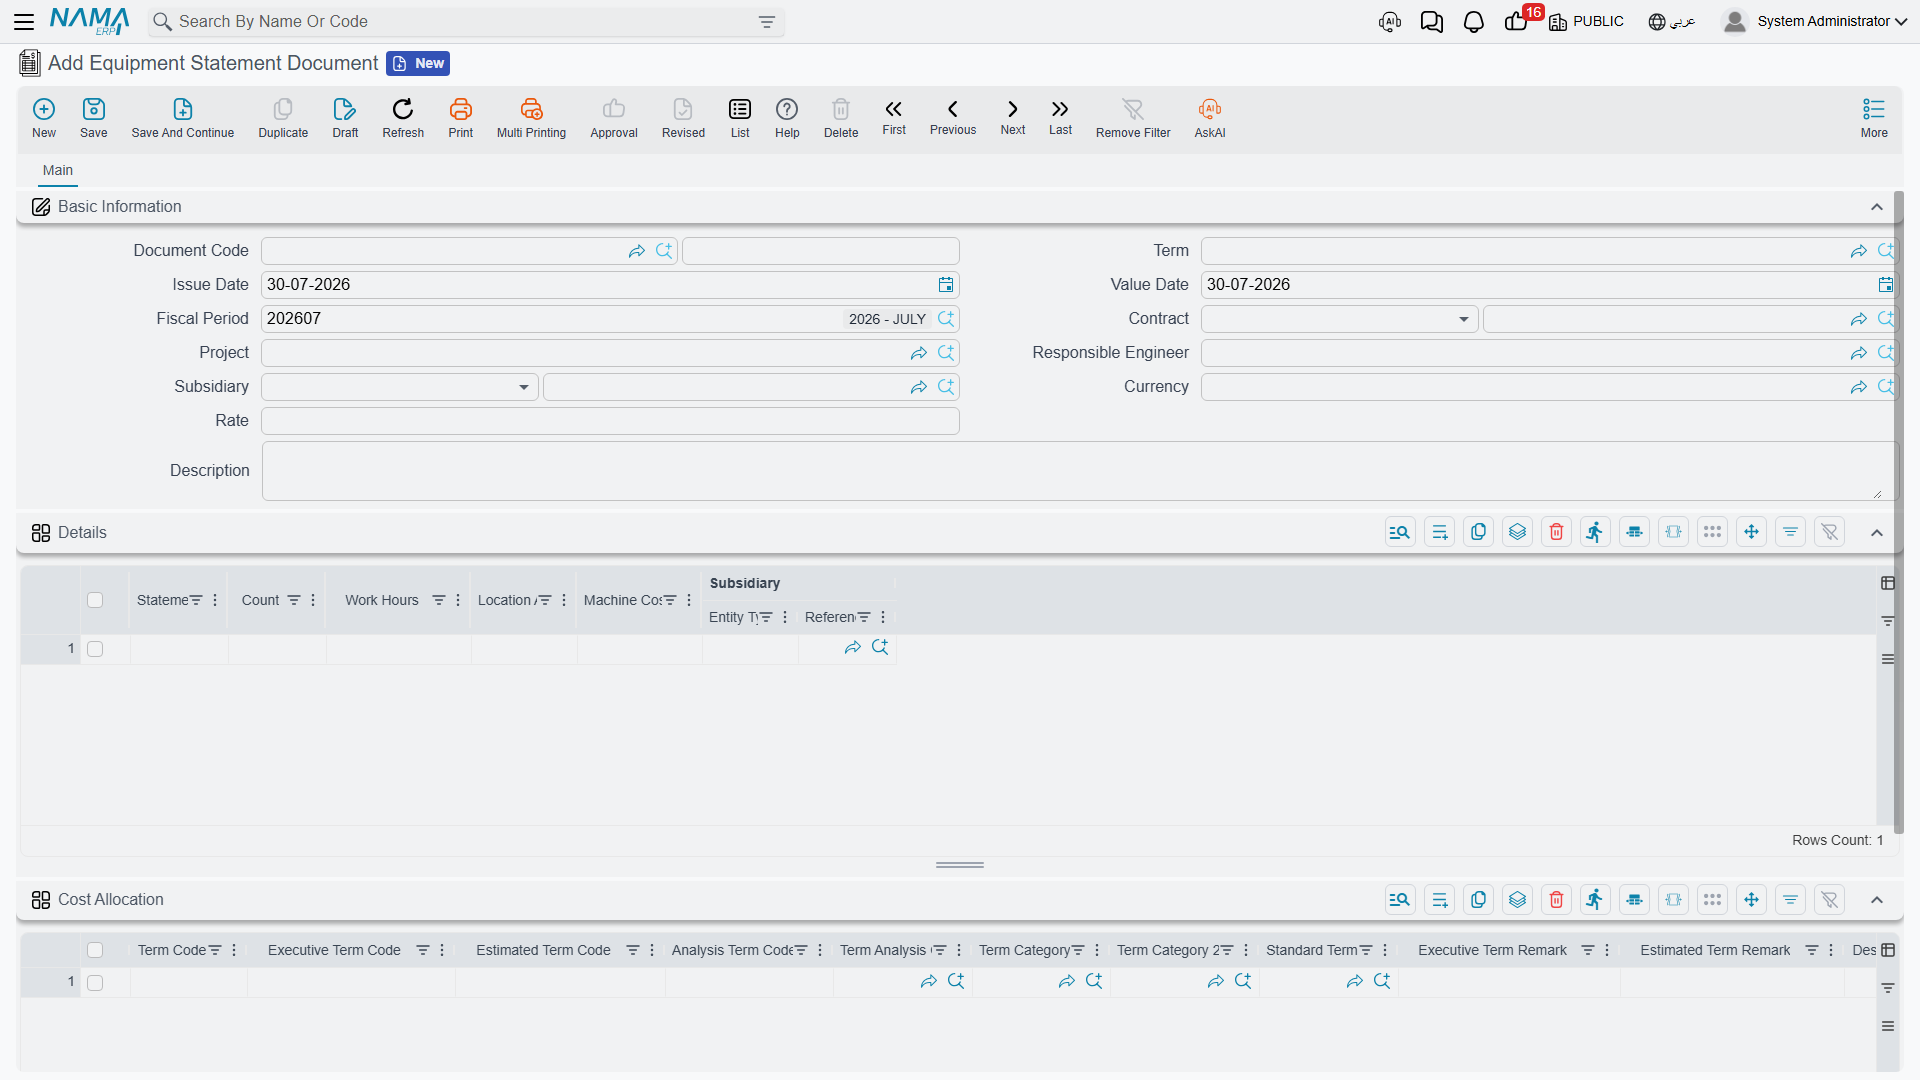Click Save And Continue toolbar icon
This screenshot has width=1920, height=1080.
pyautogui.click(x=183, y=117)
